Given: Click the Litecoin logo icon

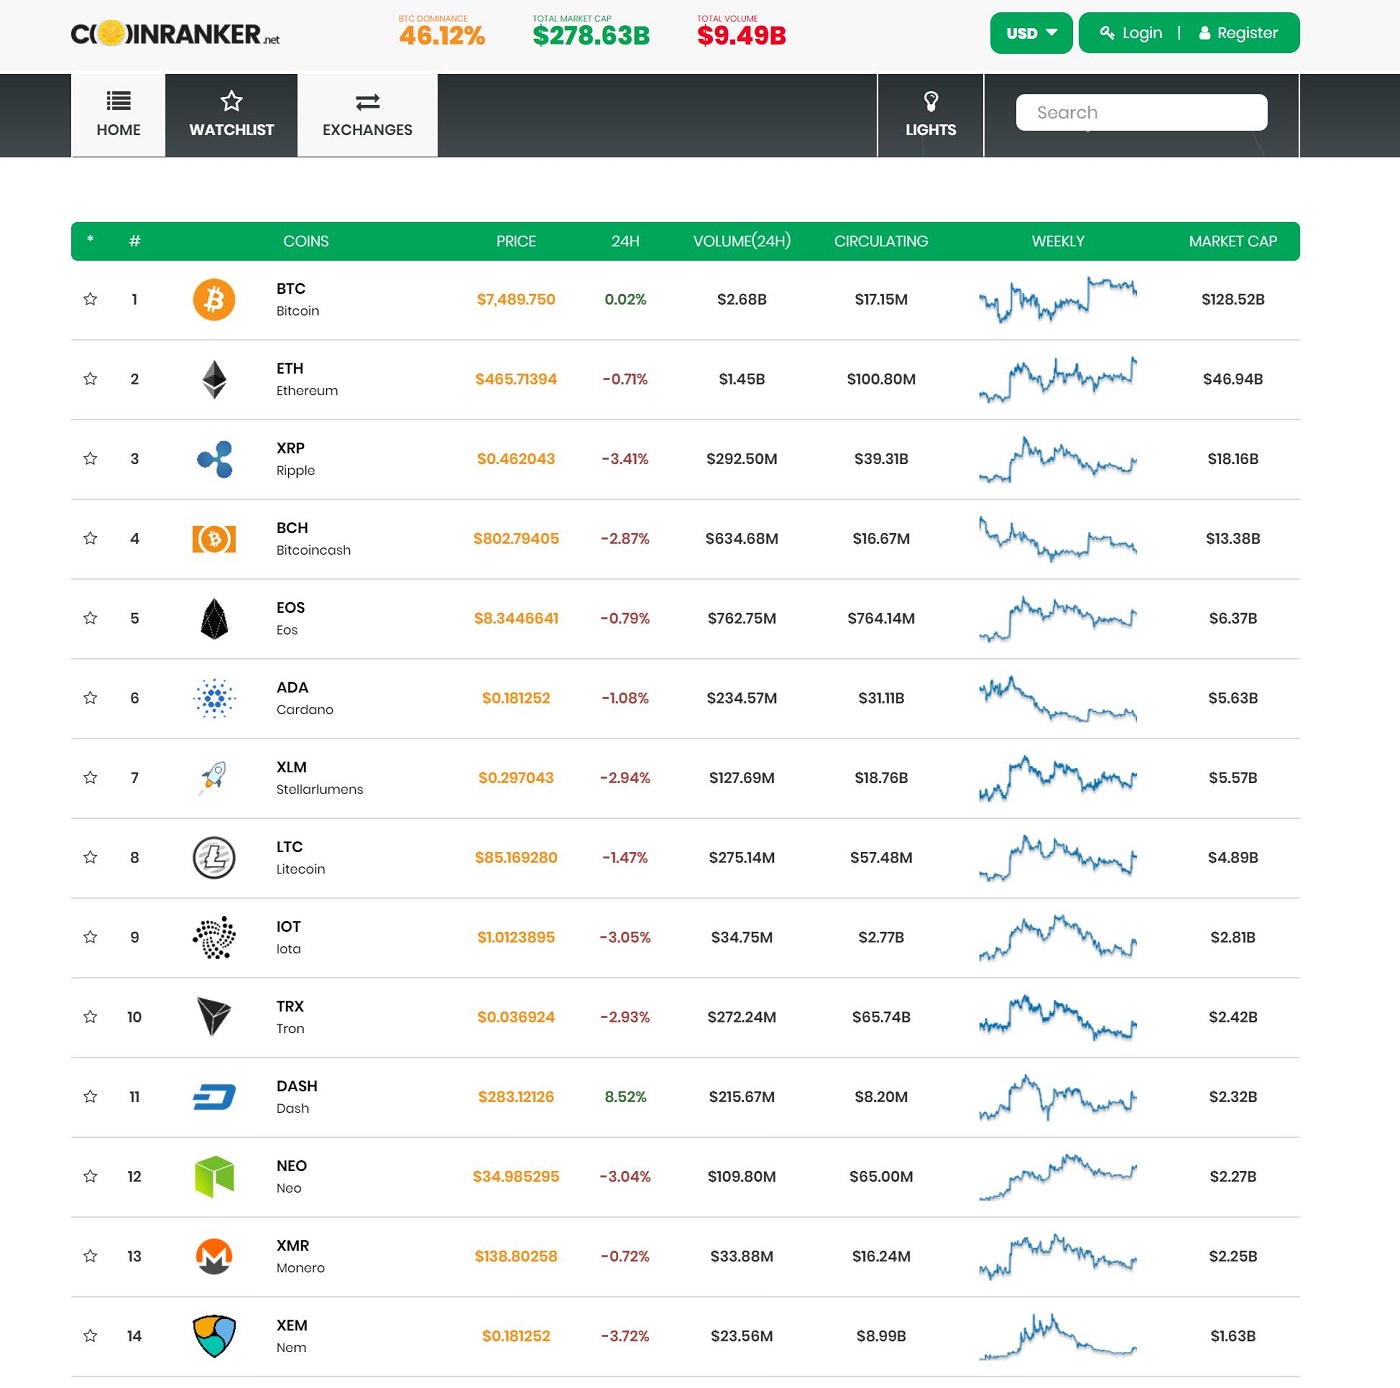Looking at the screenshot, I should pos(214,858).
